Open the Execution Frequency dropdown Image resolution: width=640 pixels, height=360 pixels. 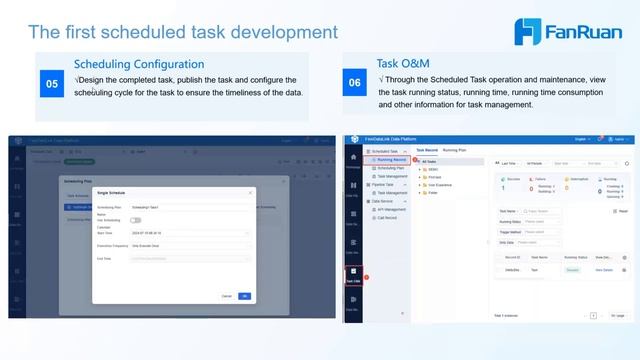[x=190, y=246]
